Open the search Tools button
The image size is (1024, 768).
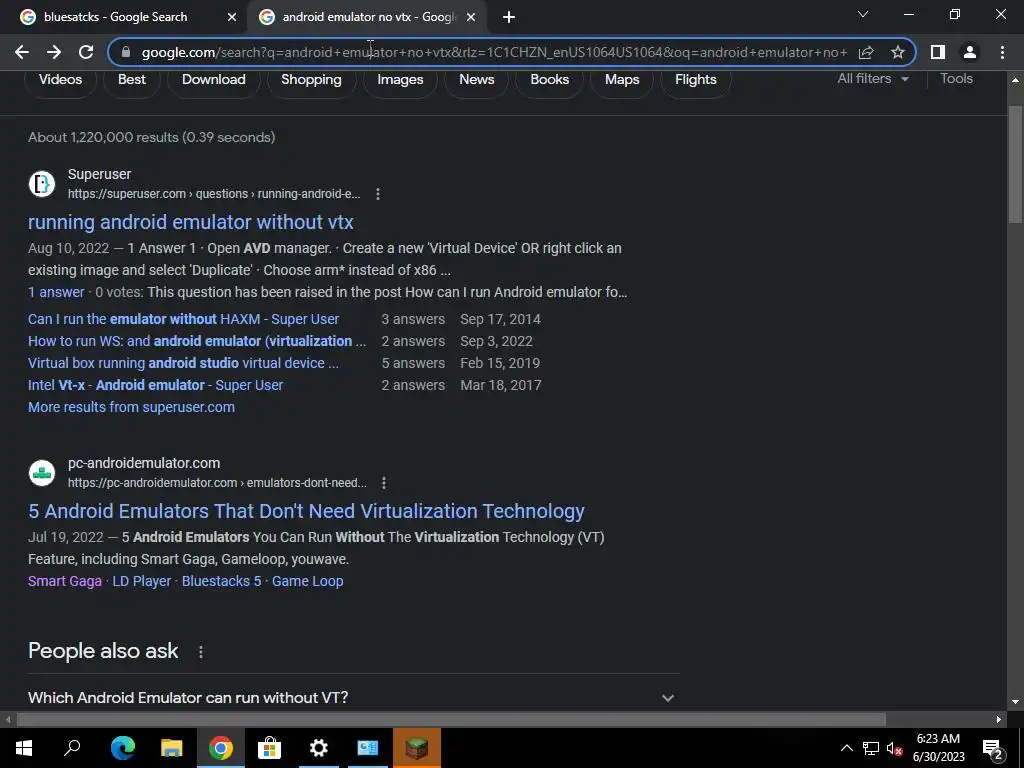[956, 79]
